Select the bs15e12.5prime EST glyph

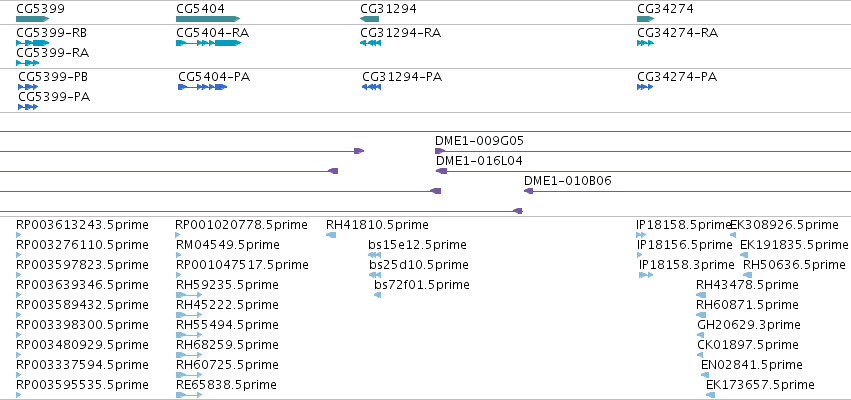point(374,255)
